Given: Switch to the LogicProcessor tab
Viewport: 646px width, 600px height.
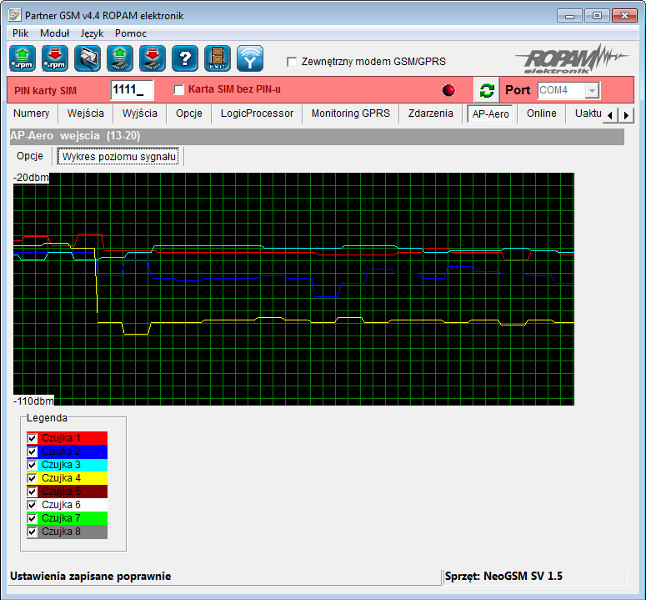Looking at the screenshot, I should (x=257, y=114).
